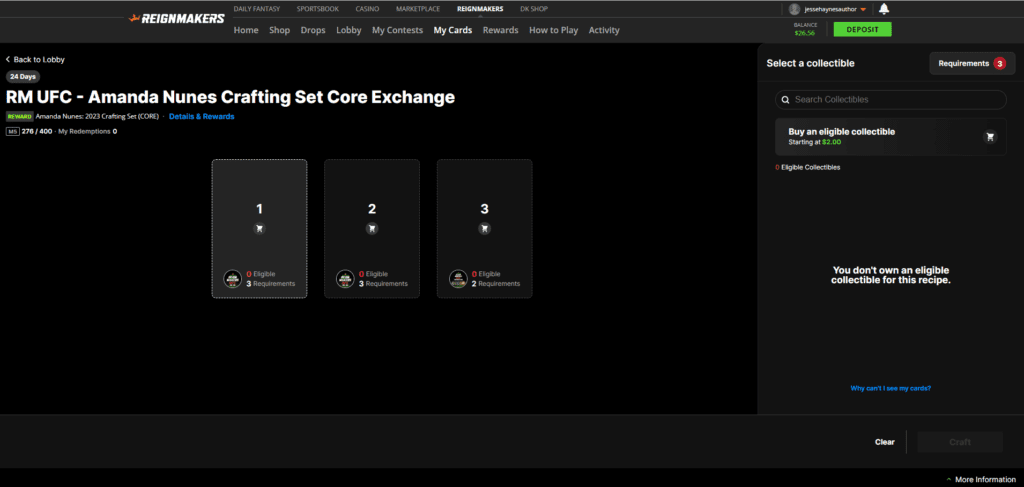This screenshot has width=1024, height=487.
Task: Open the Sportsbook tab
Action: click(x=317, y=9)
